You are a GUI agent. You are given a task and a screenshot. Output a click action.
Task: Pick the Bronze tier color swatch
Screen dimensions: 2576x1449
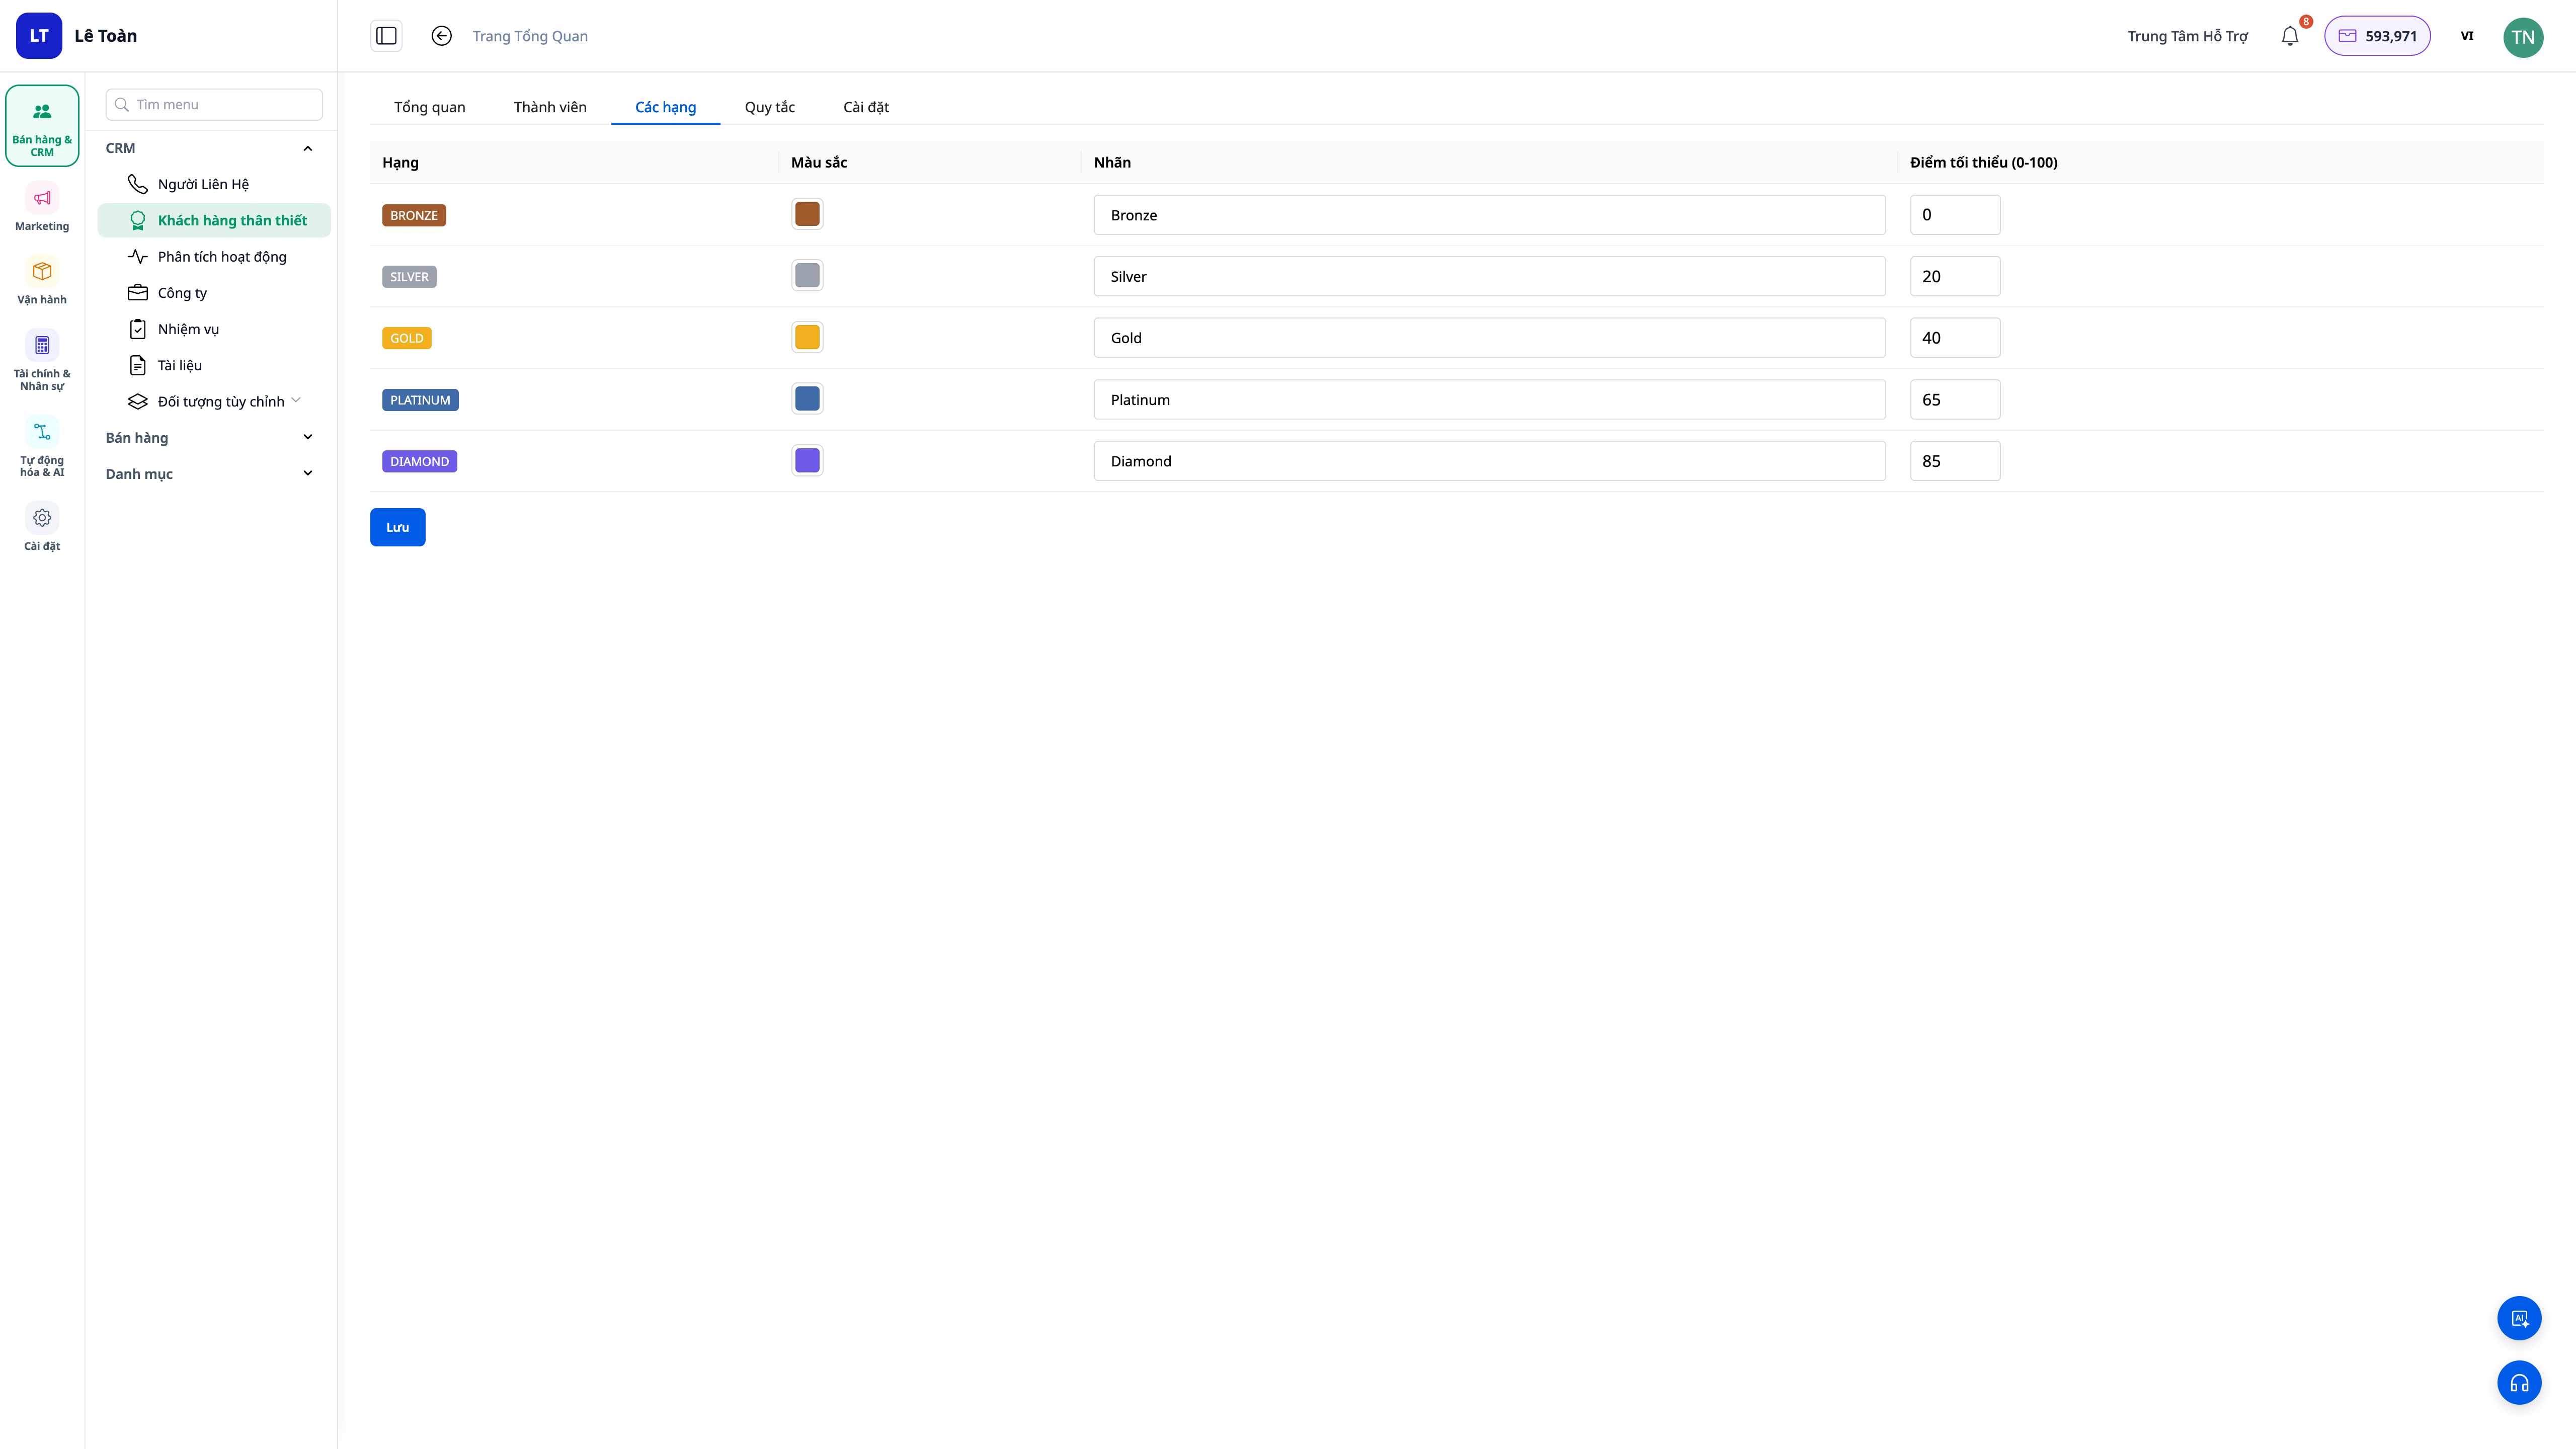(807, 214)
